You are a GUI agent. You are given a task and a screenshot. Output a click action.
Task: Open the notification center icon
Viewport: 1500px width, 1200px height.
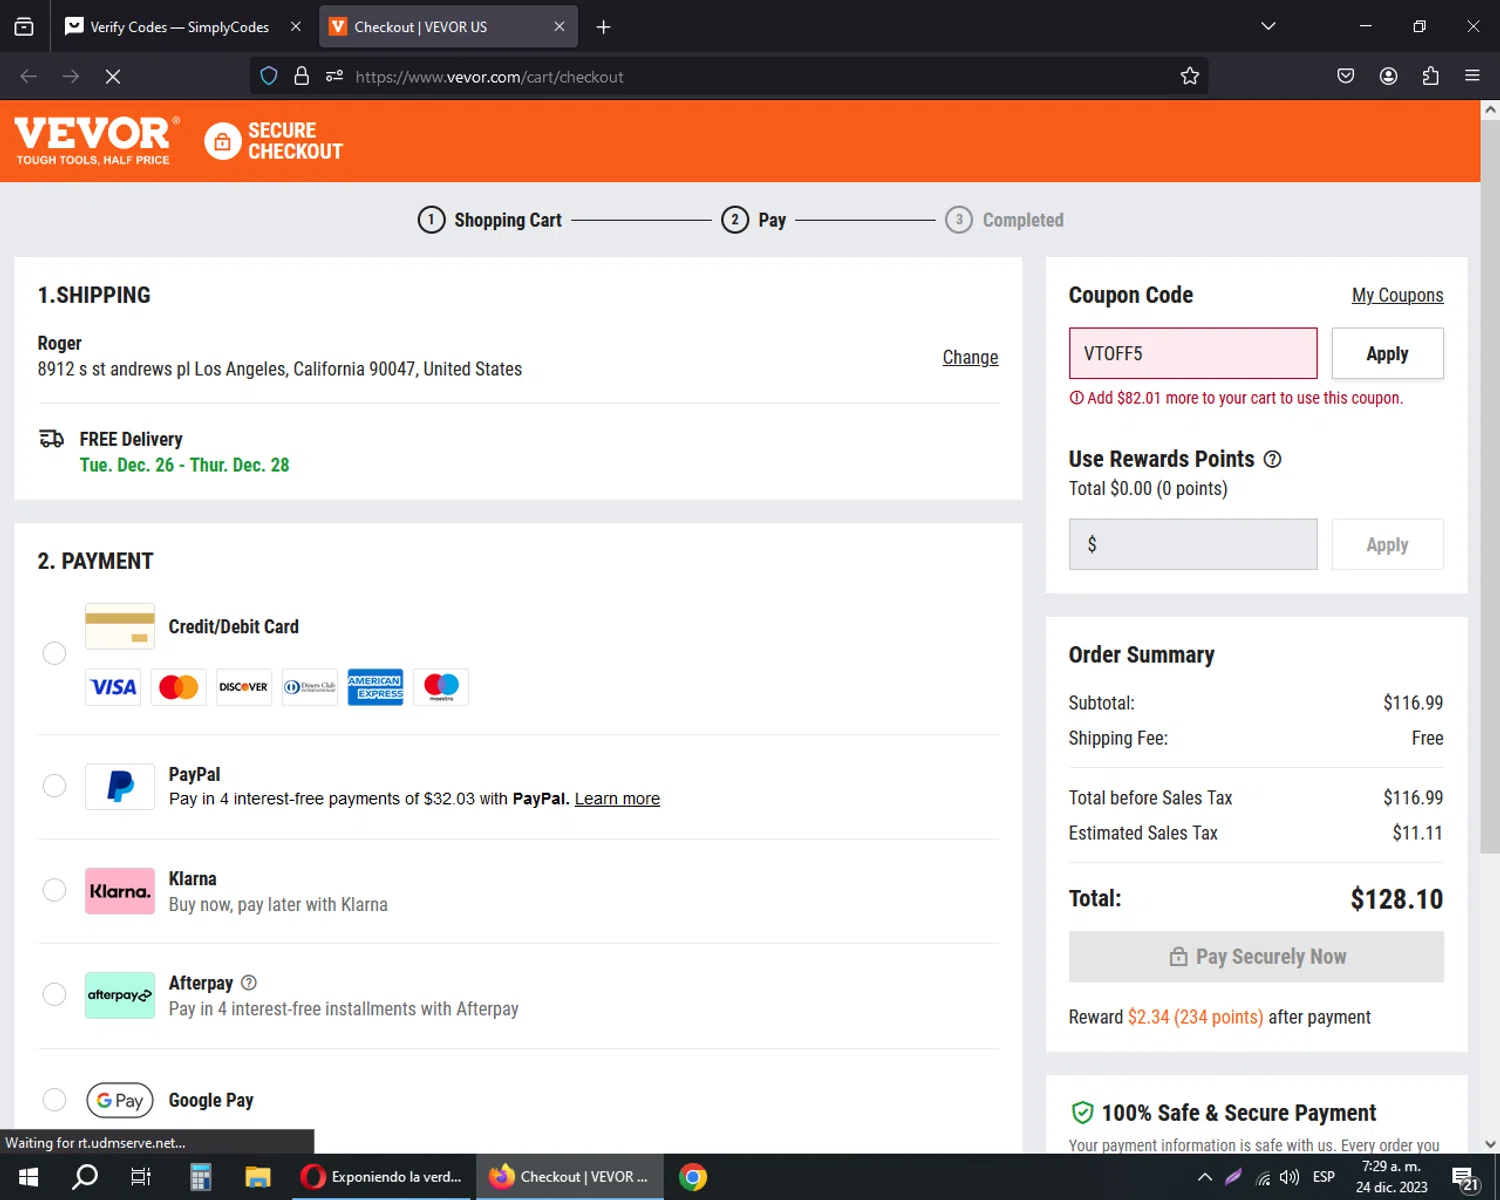(x=1465, y=1178)
